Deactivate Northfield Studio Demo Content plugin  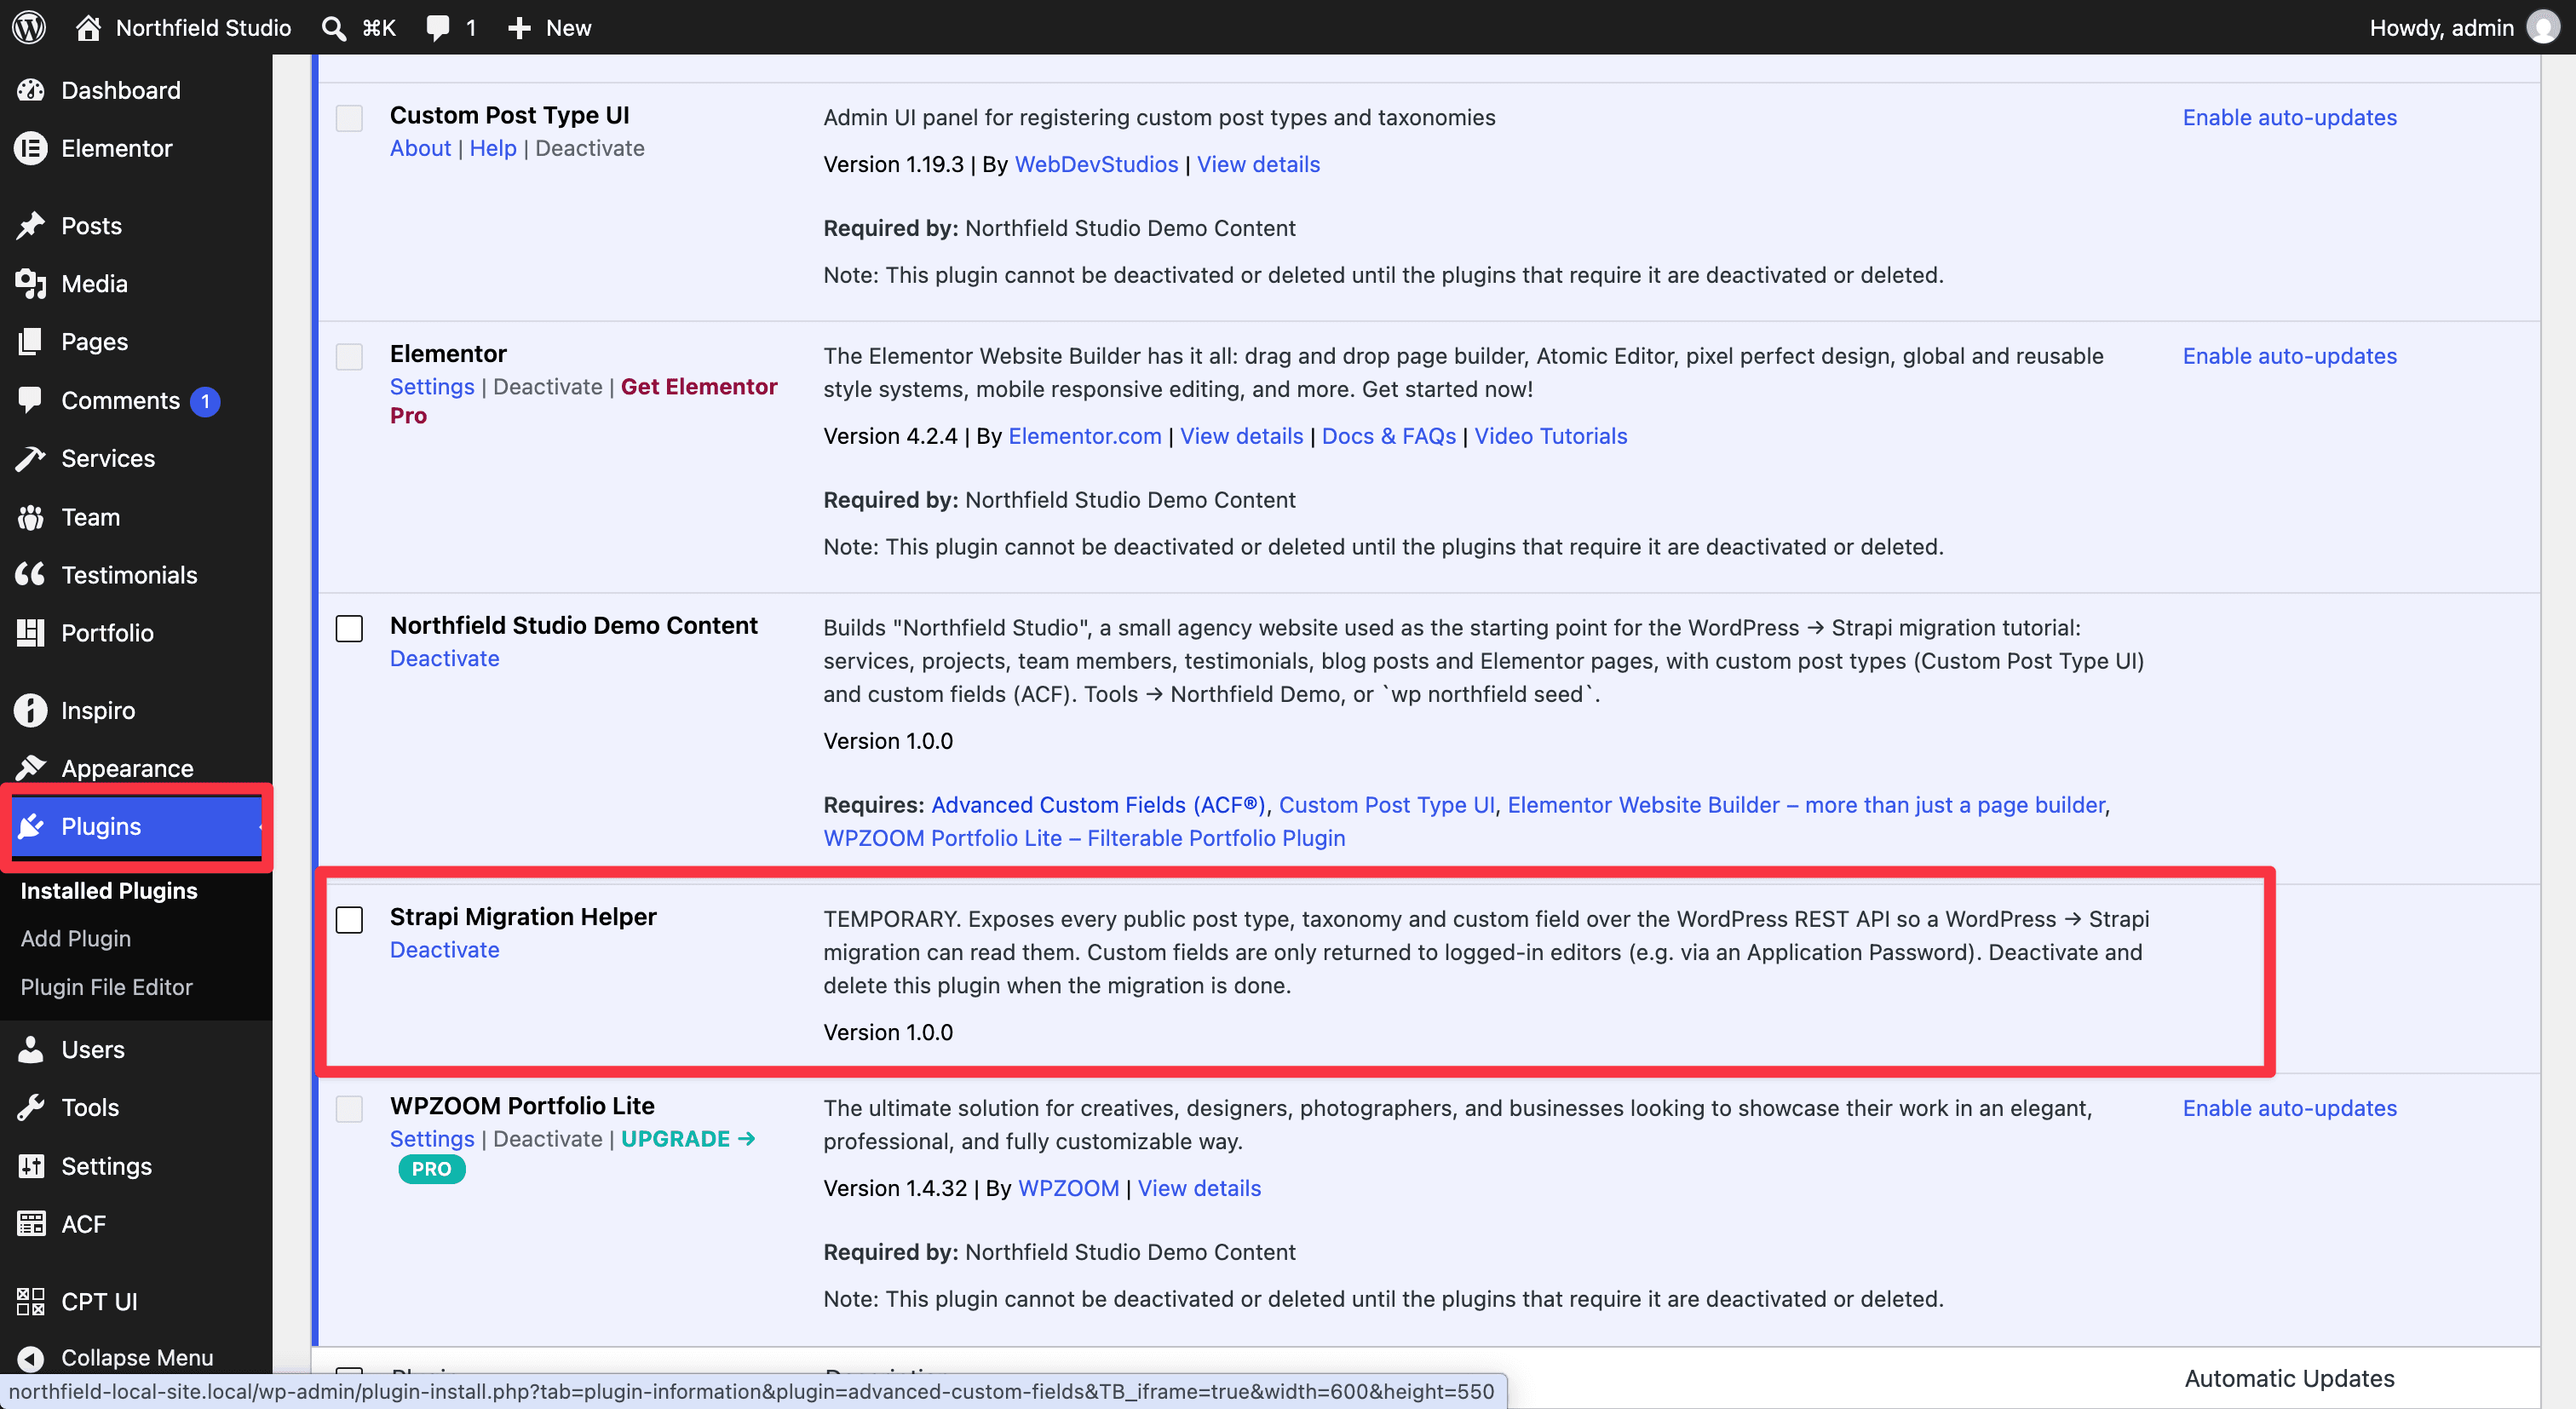444,658
